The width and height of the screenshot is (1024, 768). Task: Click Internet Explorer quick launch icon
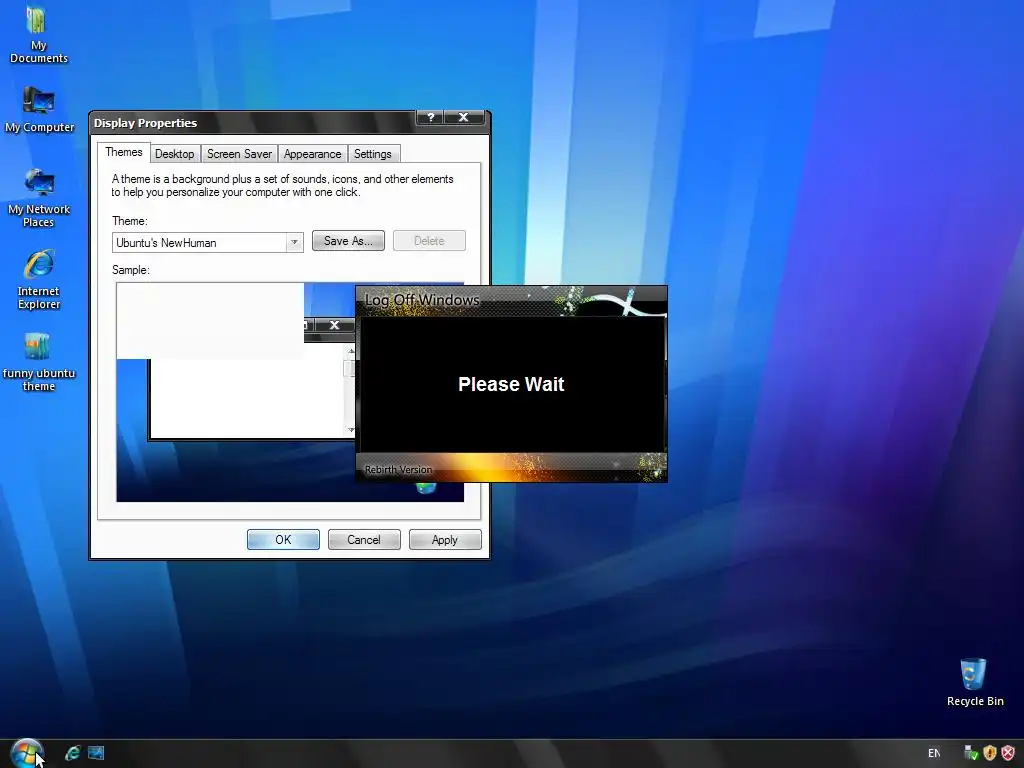pos(72,753)
